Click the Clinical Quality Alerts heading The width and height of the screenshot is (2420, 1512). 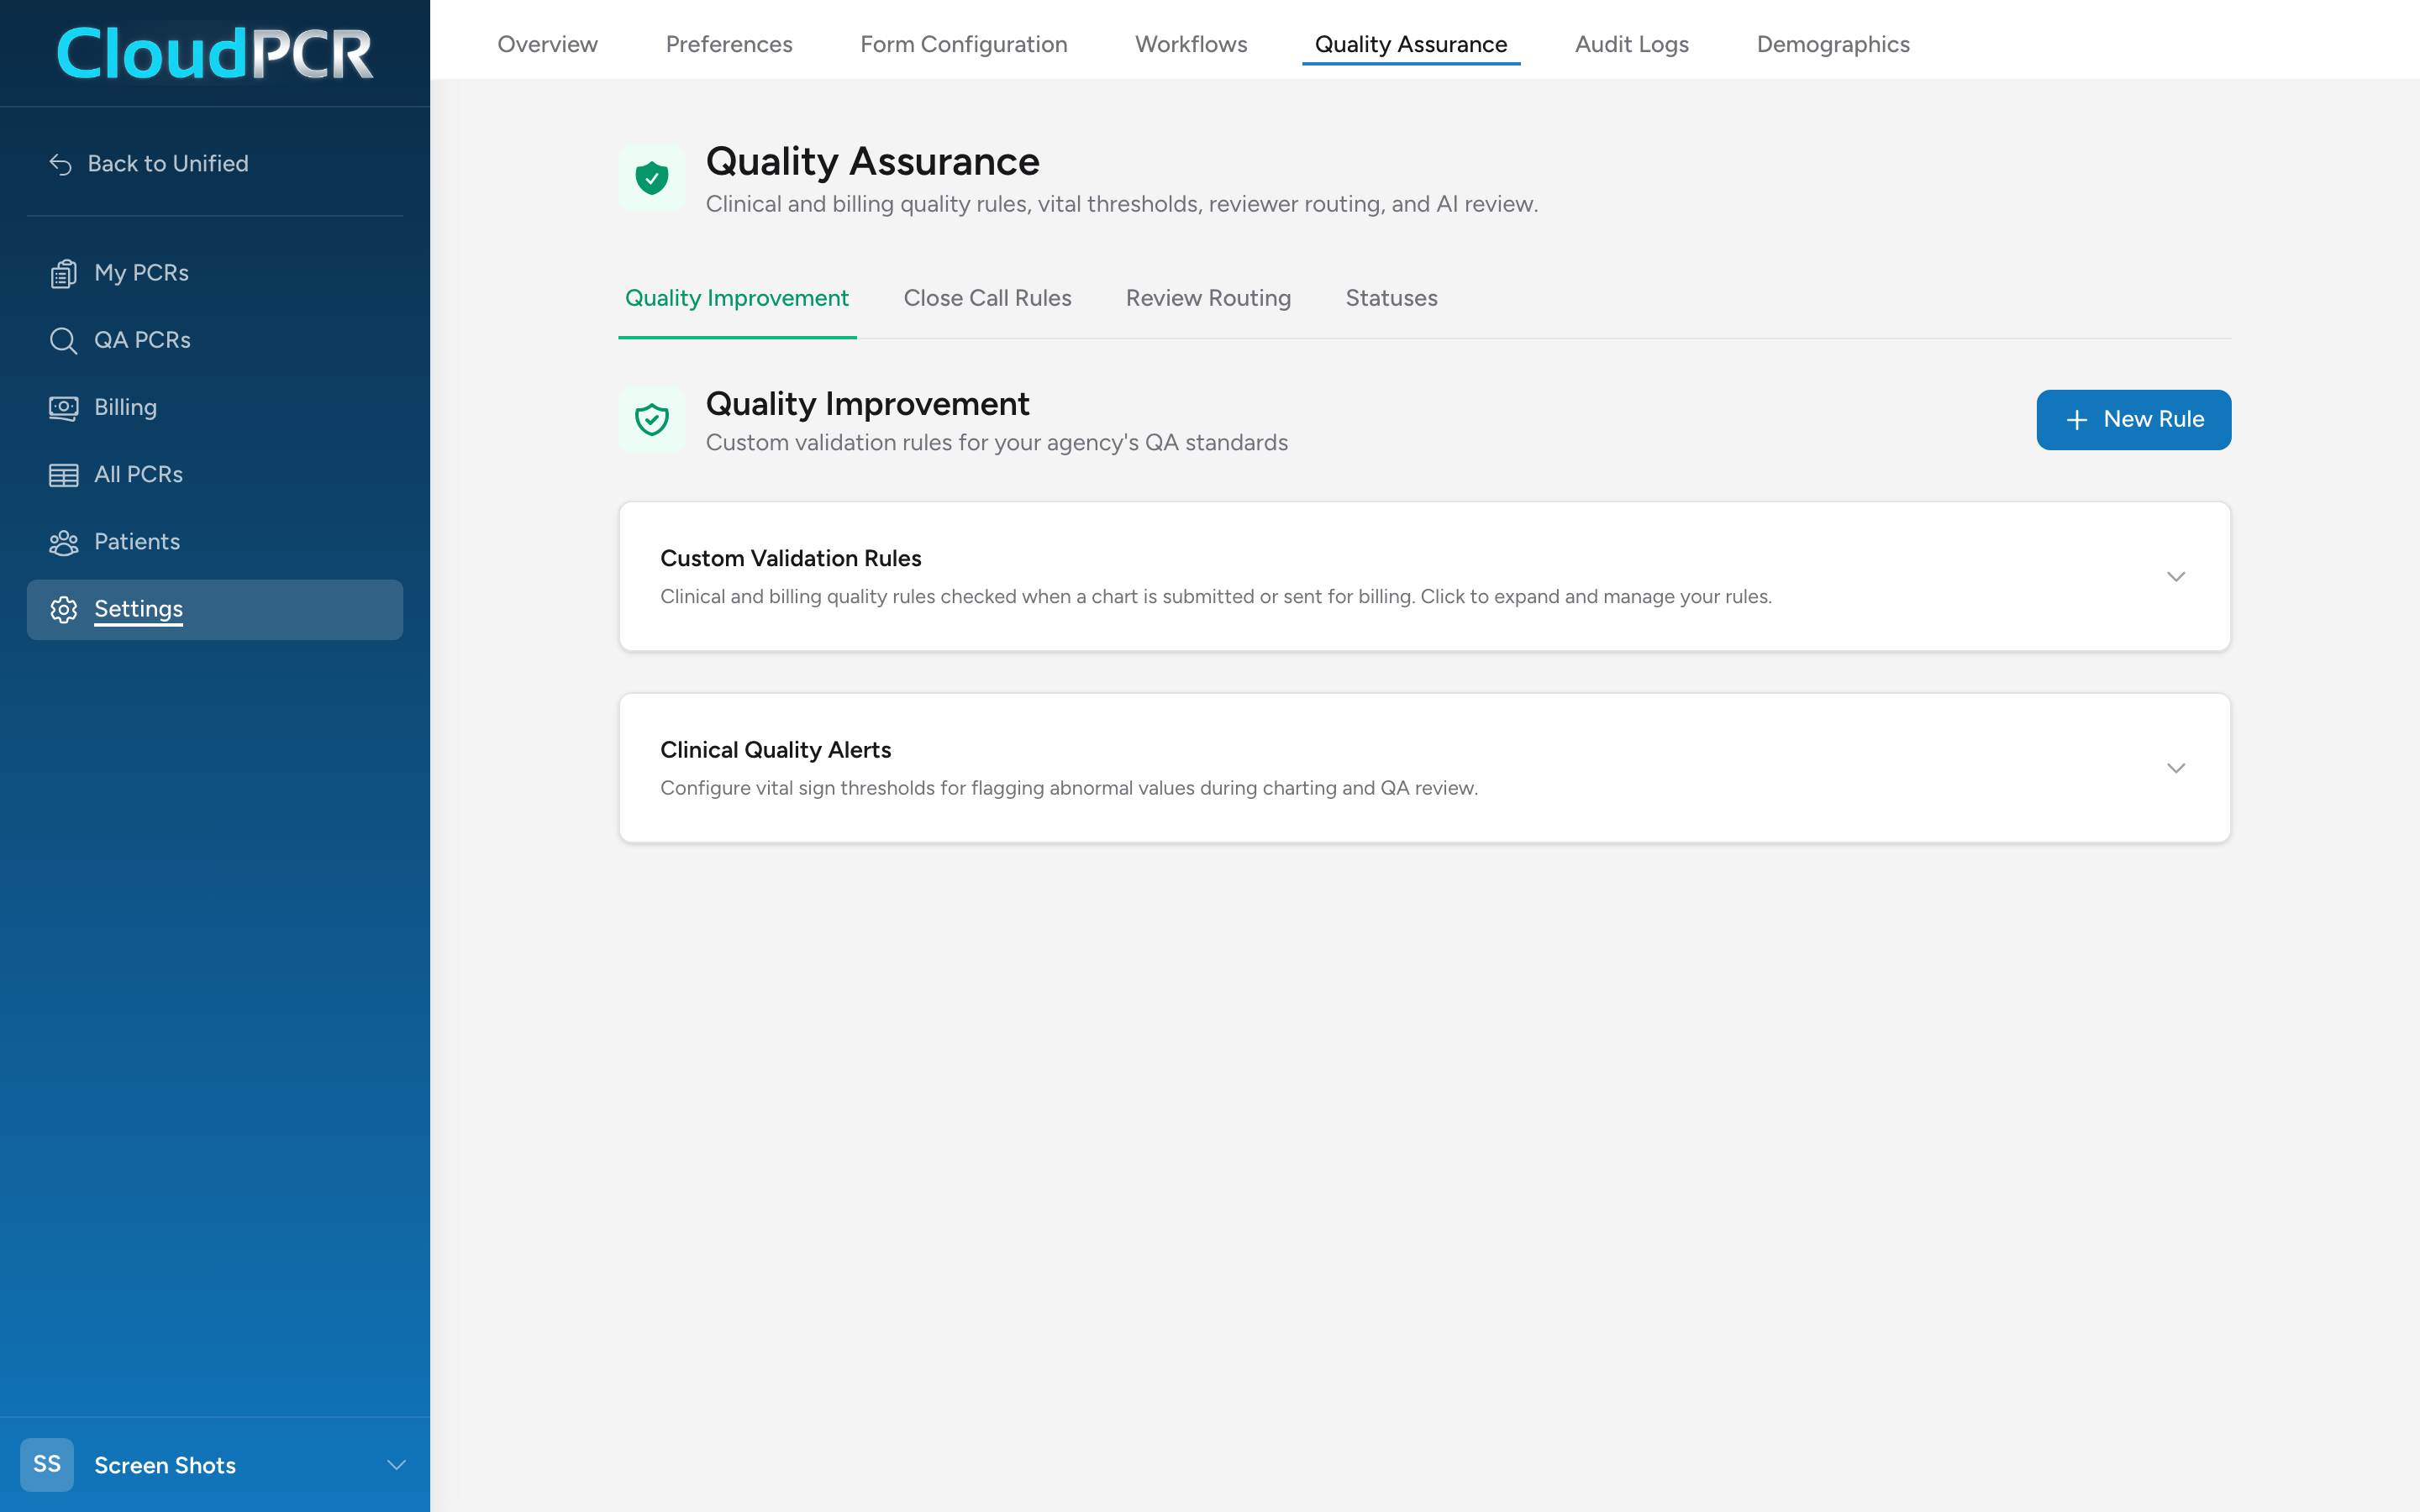click(775, 750)
